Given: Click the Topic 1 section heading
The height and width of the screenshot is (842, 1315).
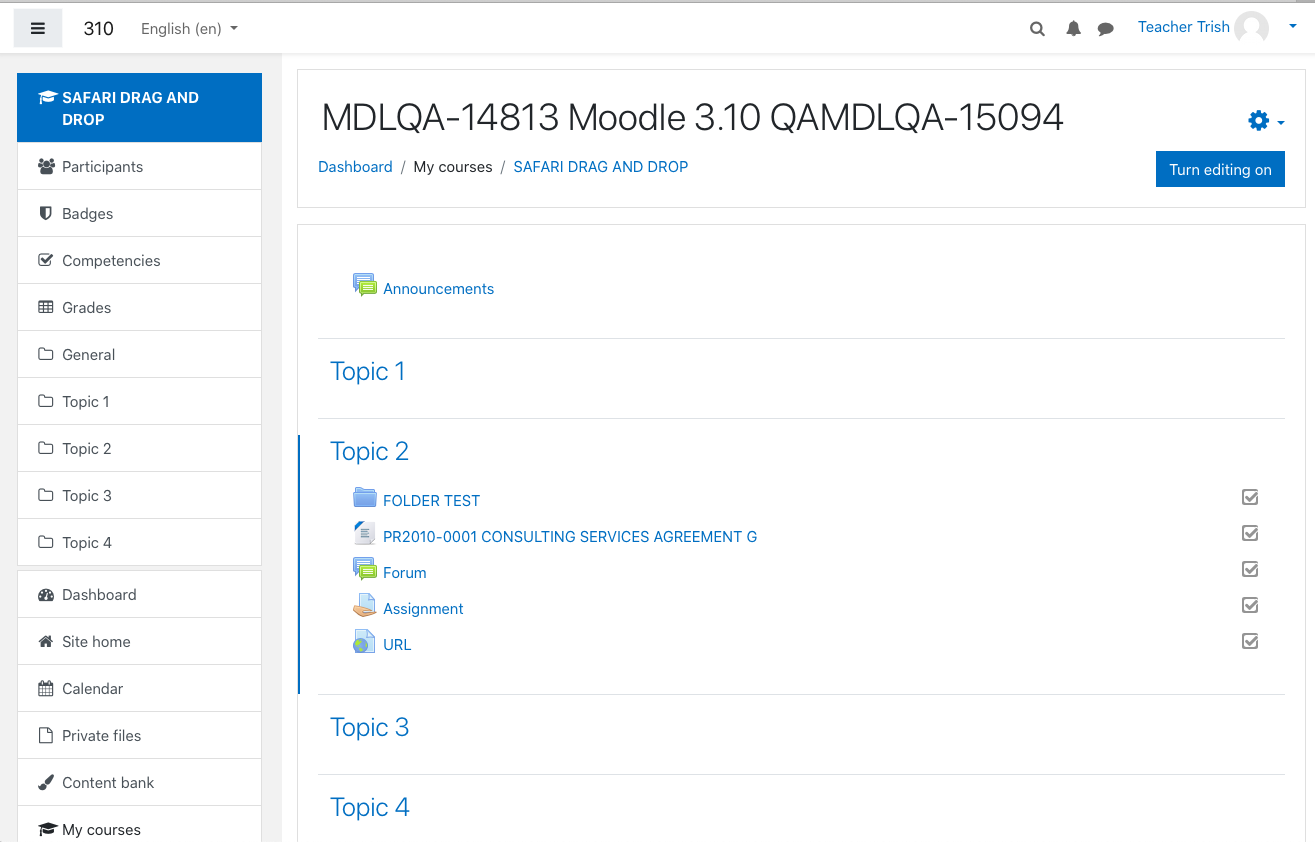Looking at the screenshot, I should click(367, 371).
